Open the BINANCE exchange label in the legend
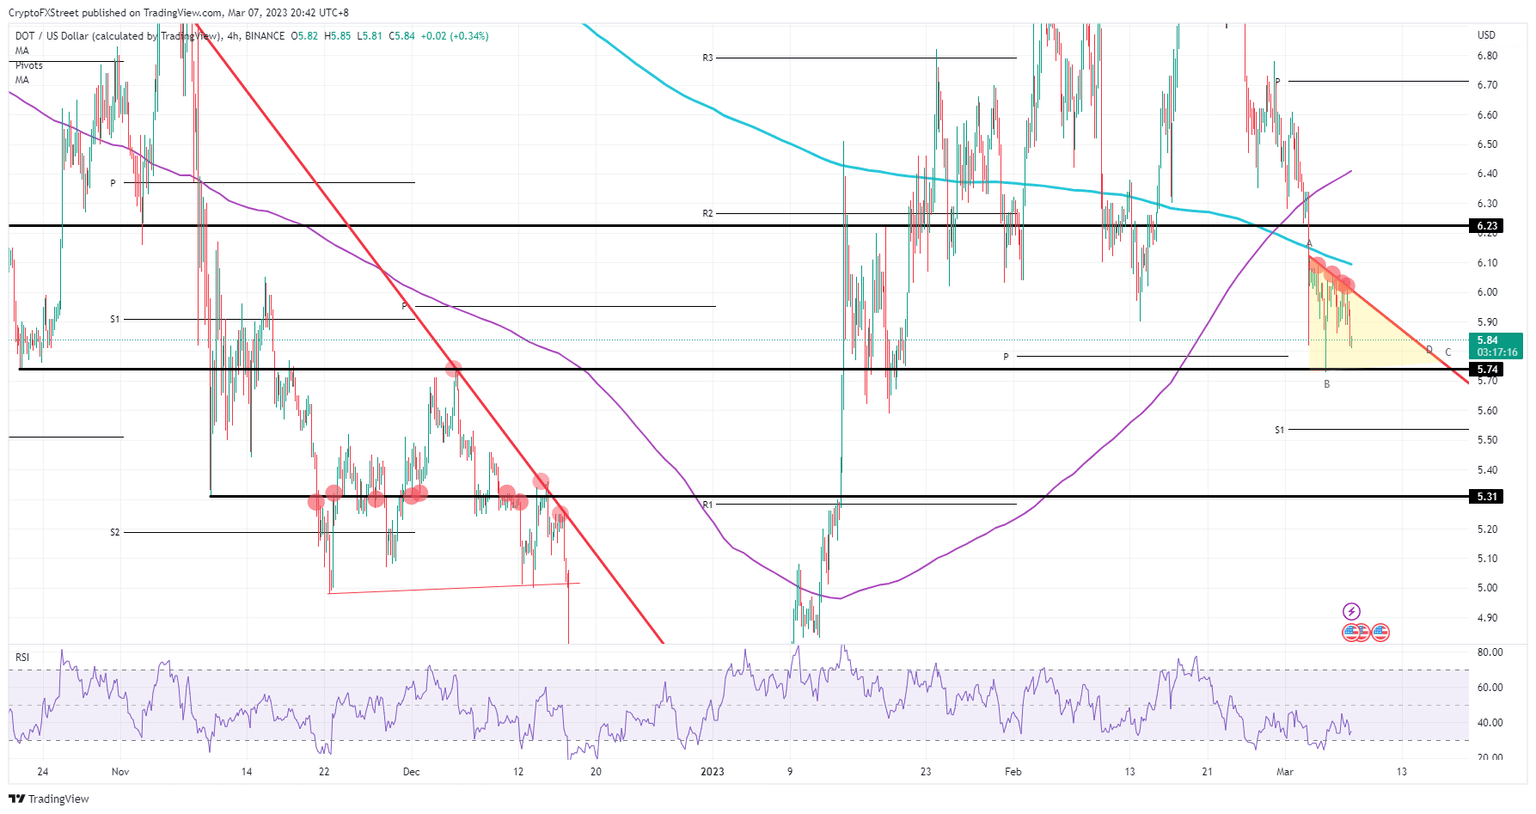The height and width of the screenshot is (814, 1536). click(264, 34)
